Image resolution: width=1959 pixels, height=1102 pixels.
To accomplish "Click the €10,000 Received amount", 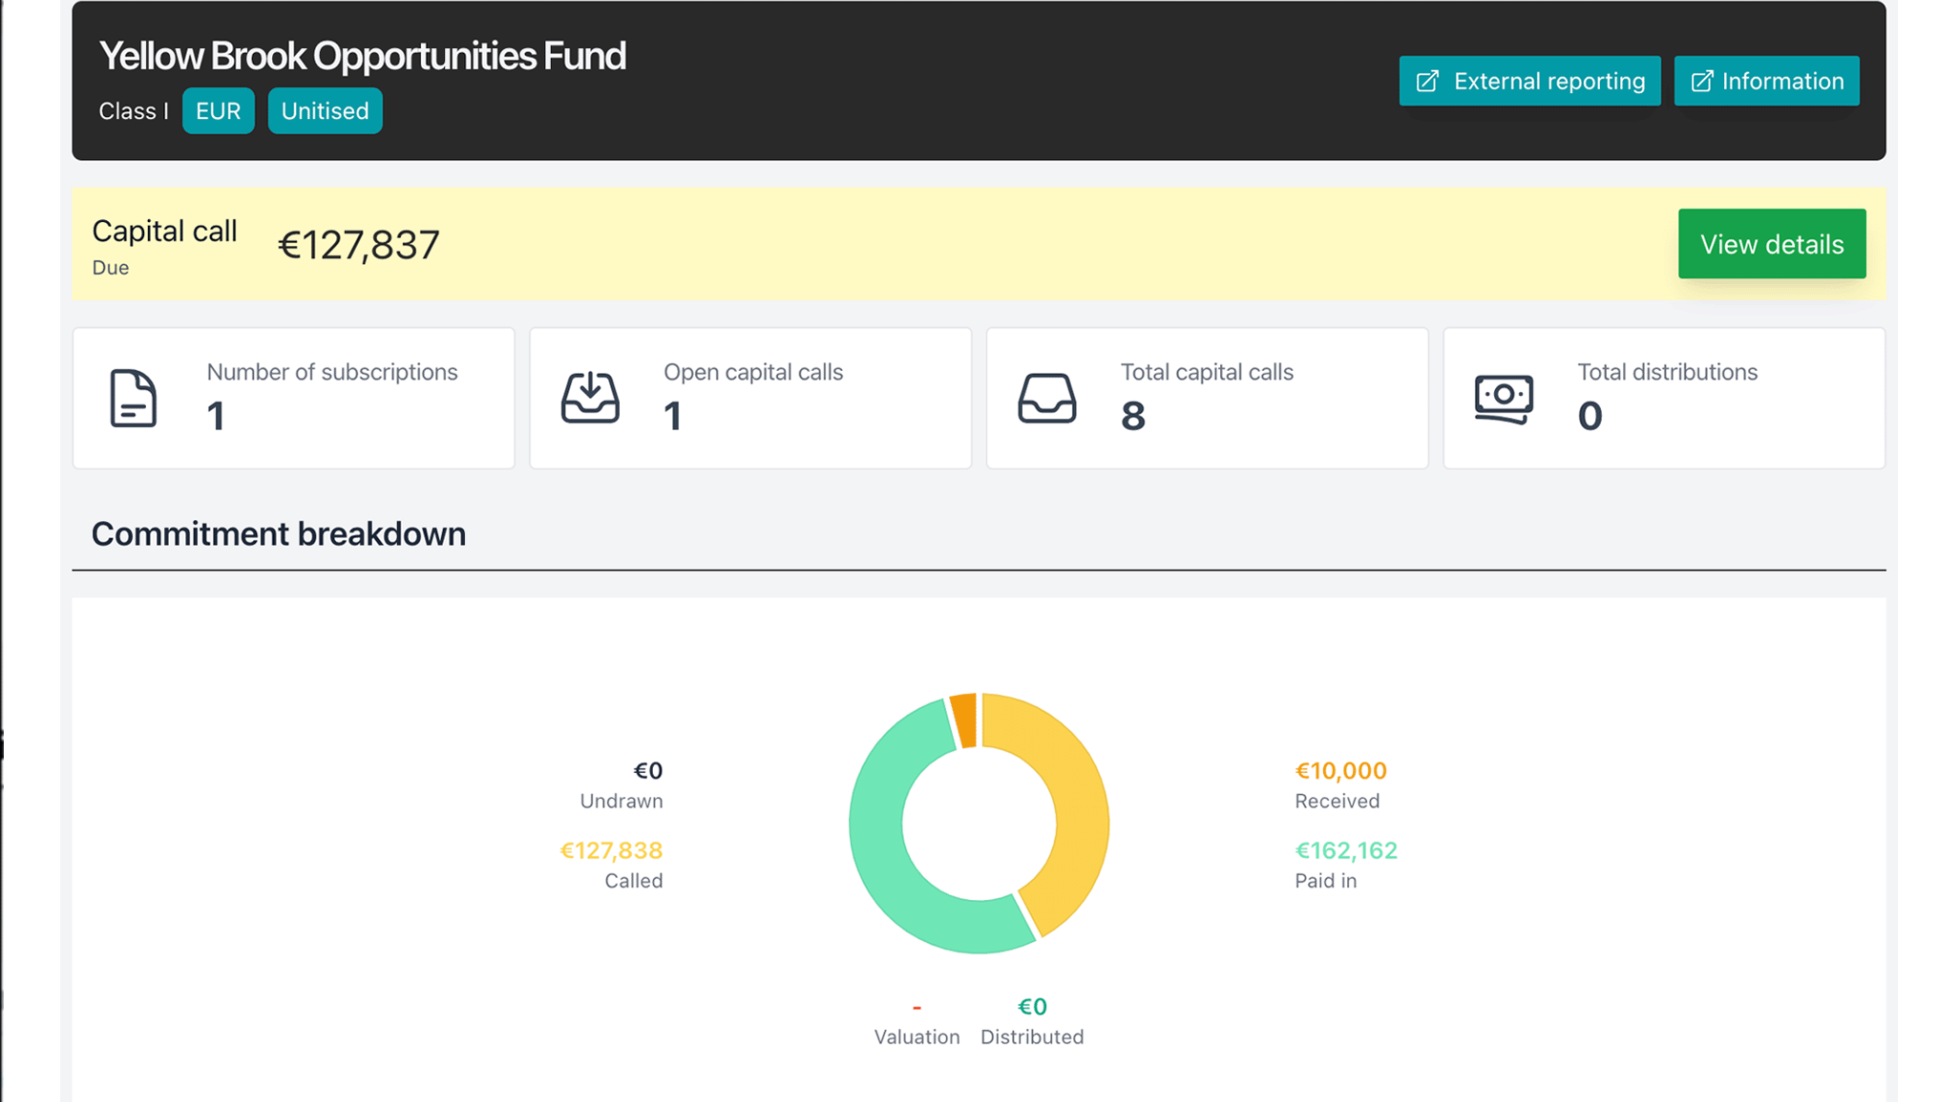I will (x=1340, y=771).
